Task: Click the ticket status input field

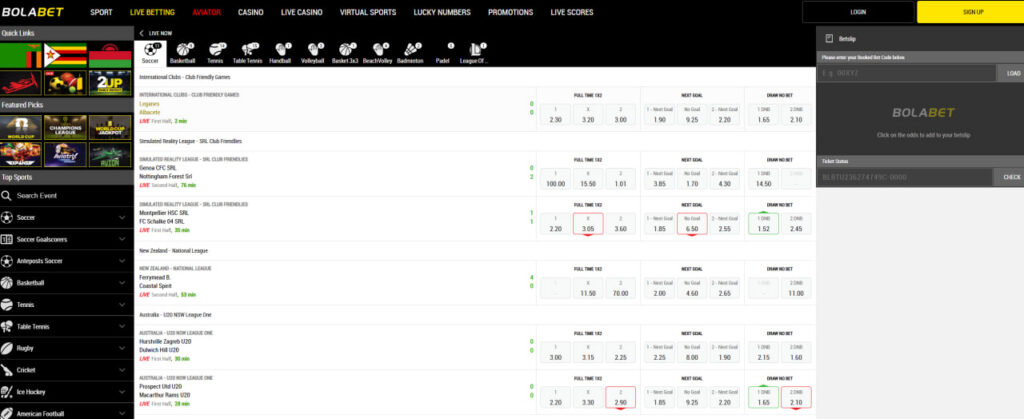Action: click(x=904, y=177)
